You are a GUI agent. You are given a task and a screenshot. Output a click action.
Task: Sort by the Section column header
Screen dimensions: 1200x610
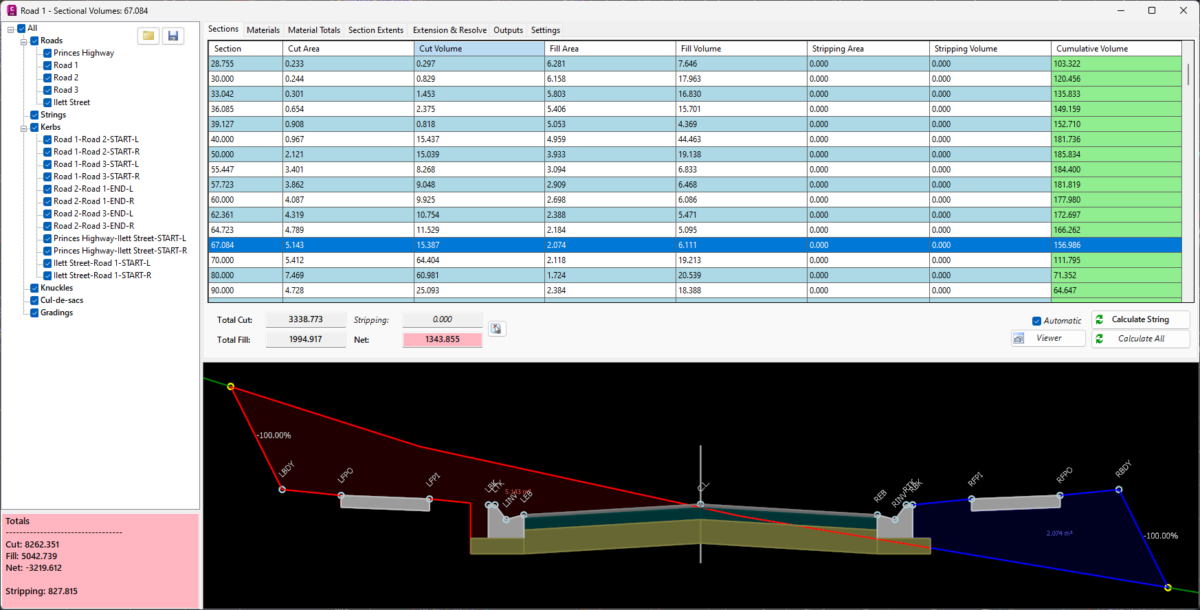pyautogui.click(x=246, y=48)
